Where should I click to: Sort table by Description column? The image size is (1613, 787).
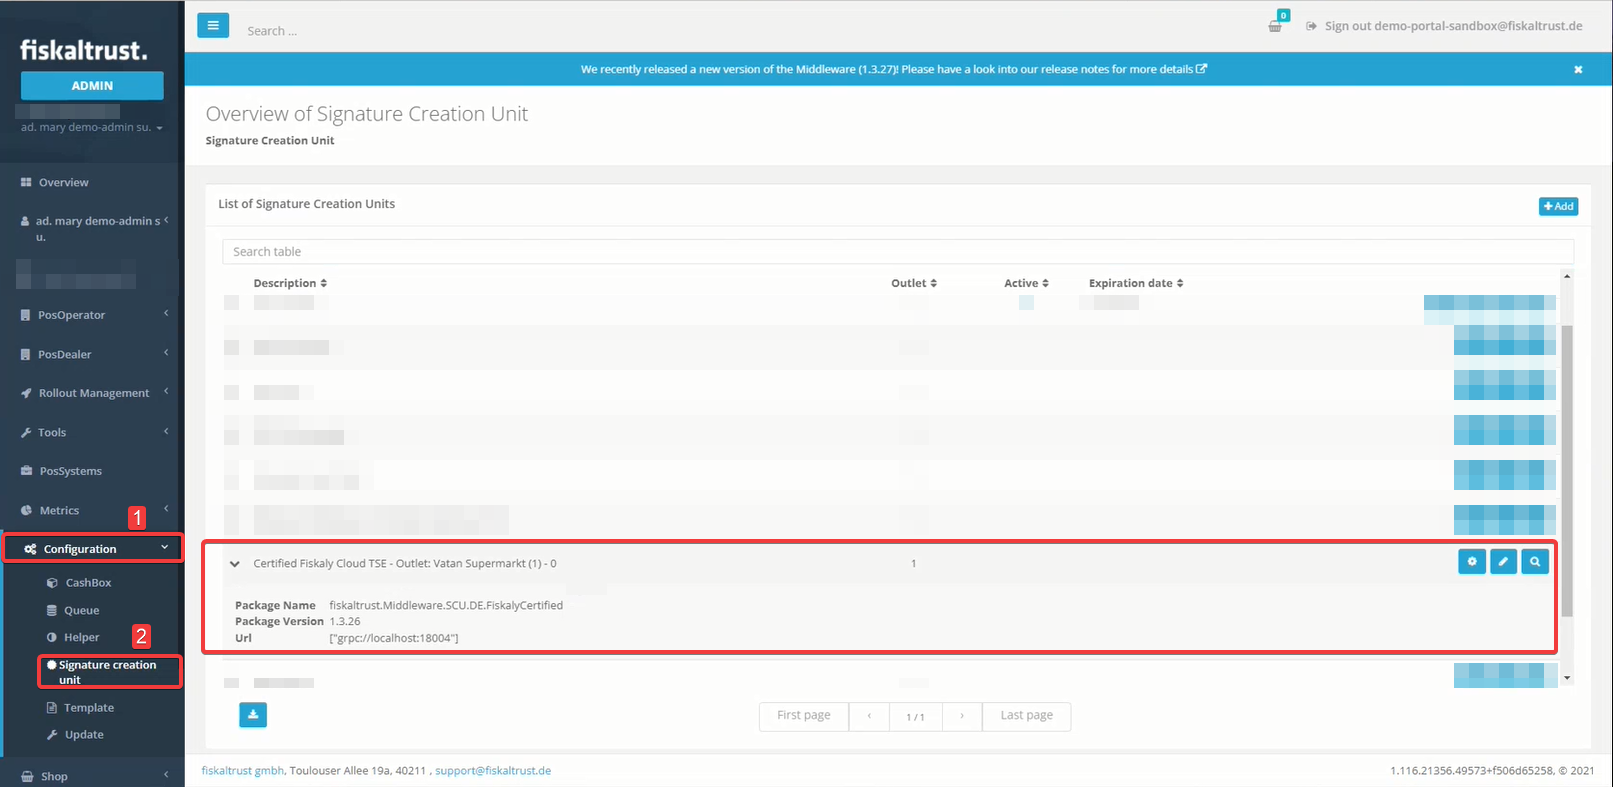290,283
